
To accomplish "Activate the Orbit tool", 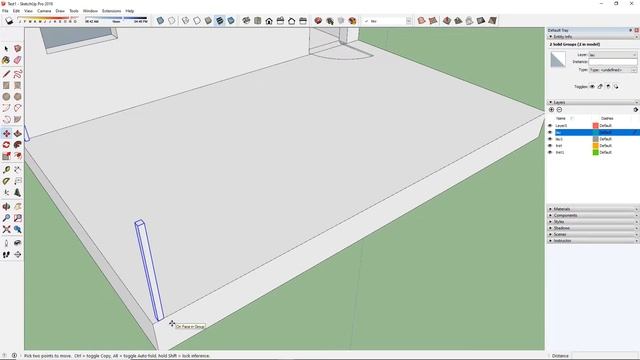I will click(x=6, y=207).
